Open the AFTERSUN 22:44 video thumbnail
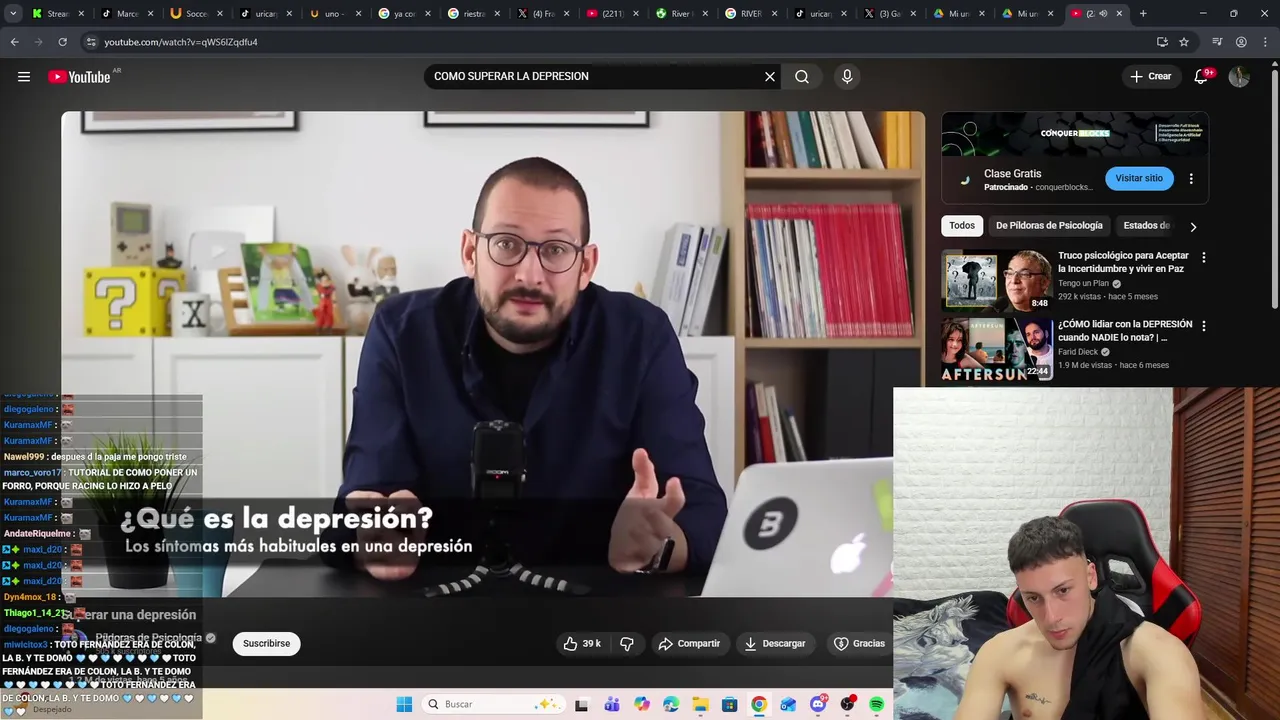The image size is (1280, 720). (x=997, y=350)
